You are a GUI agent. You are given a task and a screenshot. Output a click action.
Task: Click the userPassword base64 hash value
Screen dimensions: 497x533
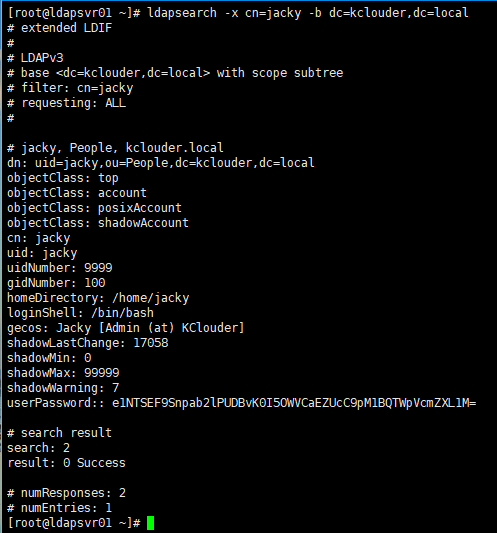[294, 403]
